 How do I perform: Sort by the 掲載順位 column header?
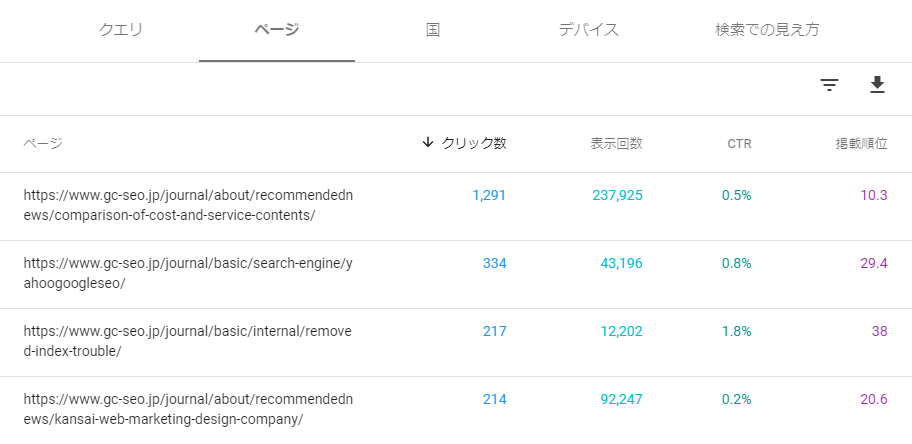[861, 144]
